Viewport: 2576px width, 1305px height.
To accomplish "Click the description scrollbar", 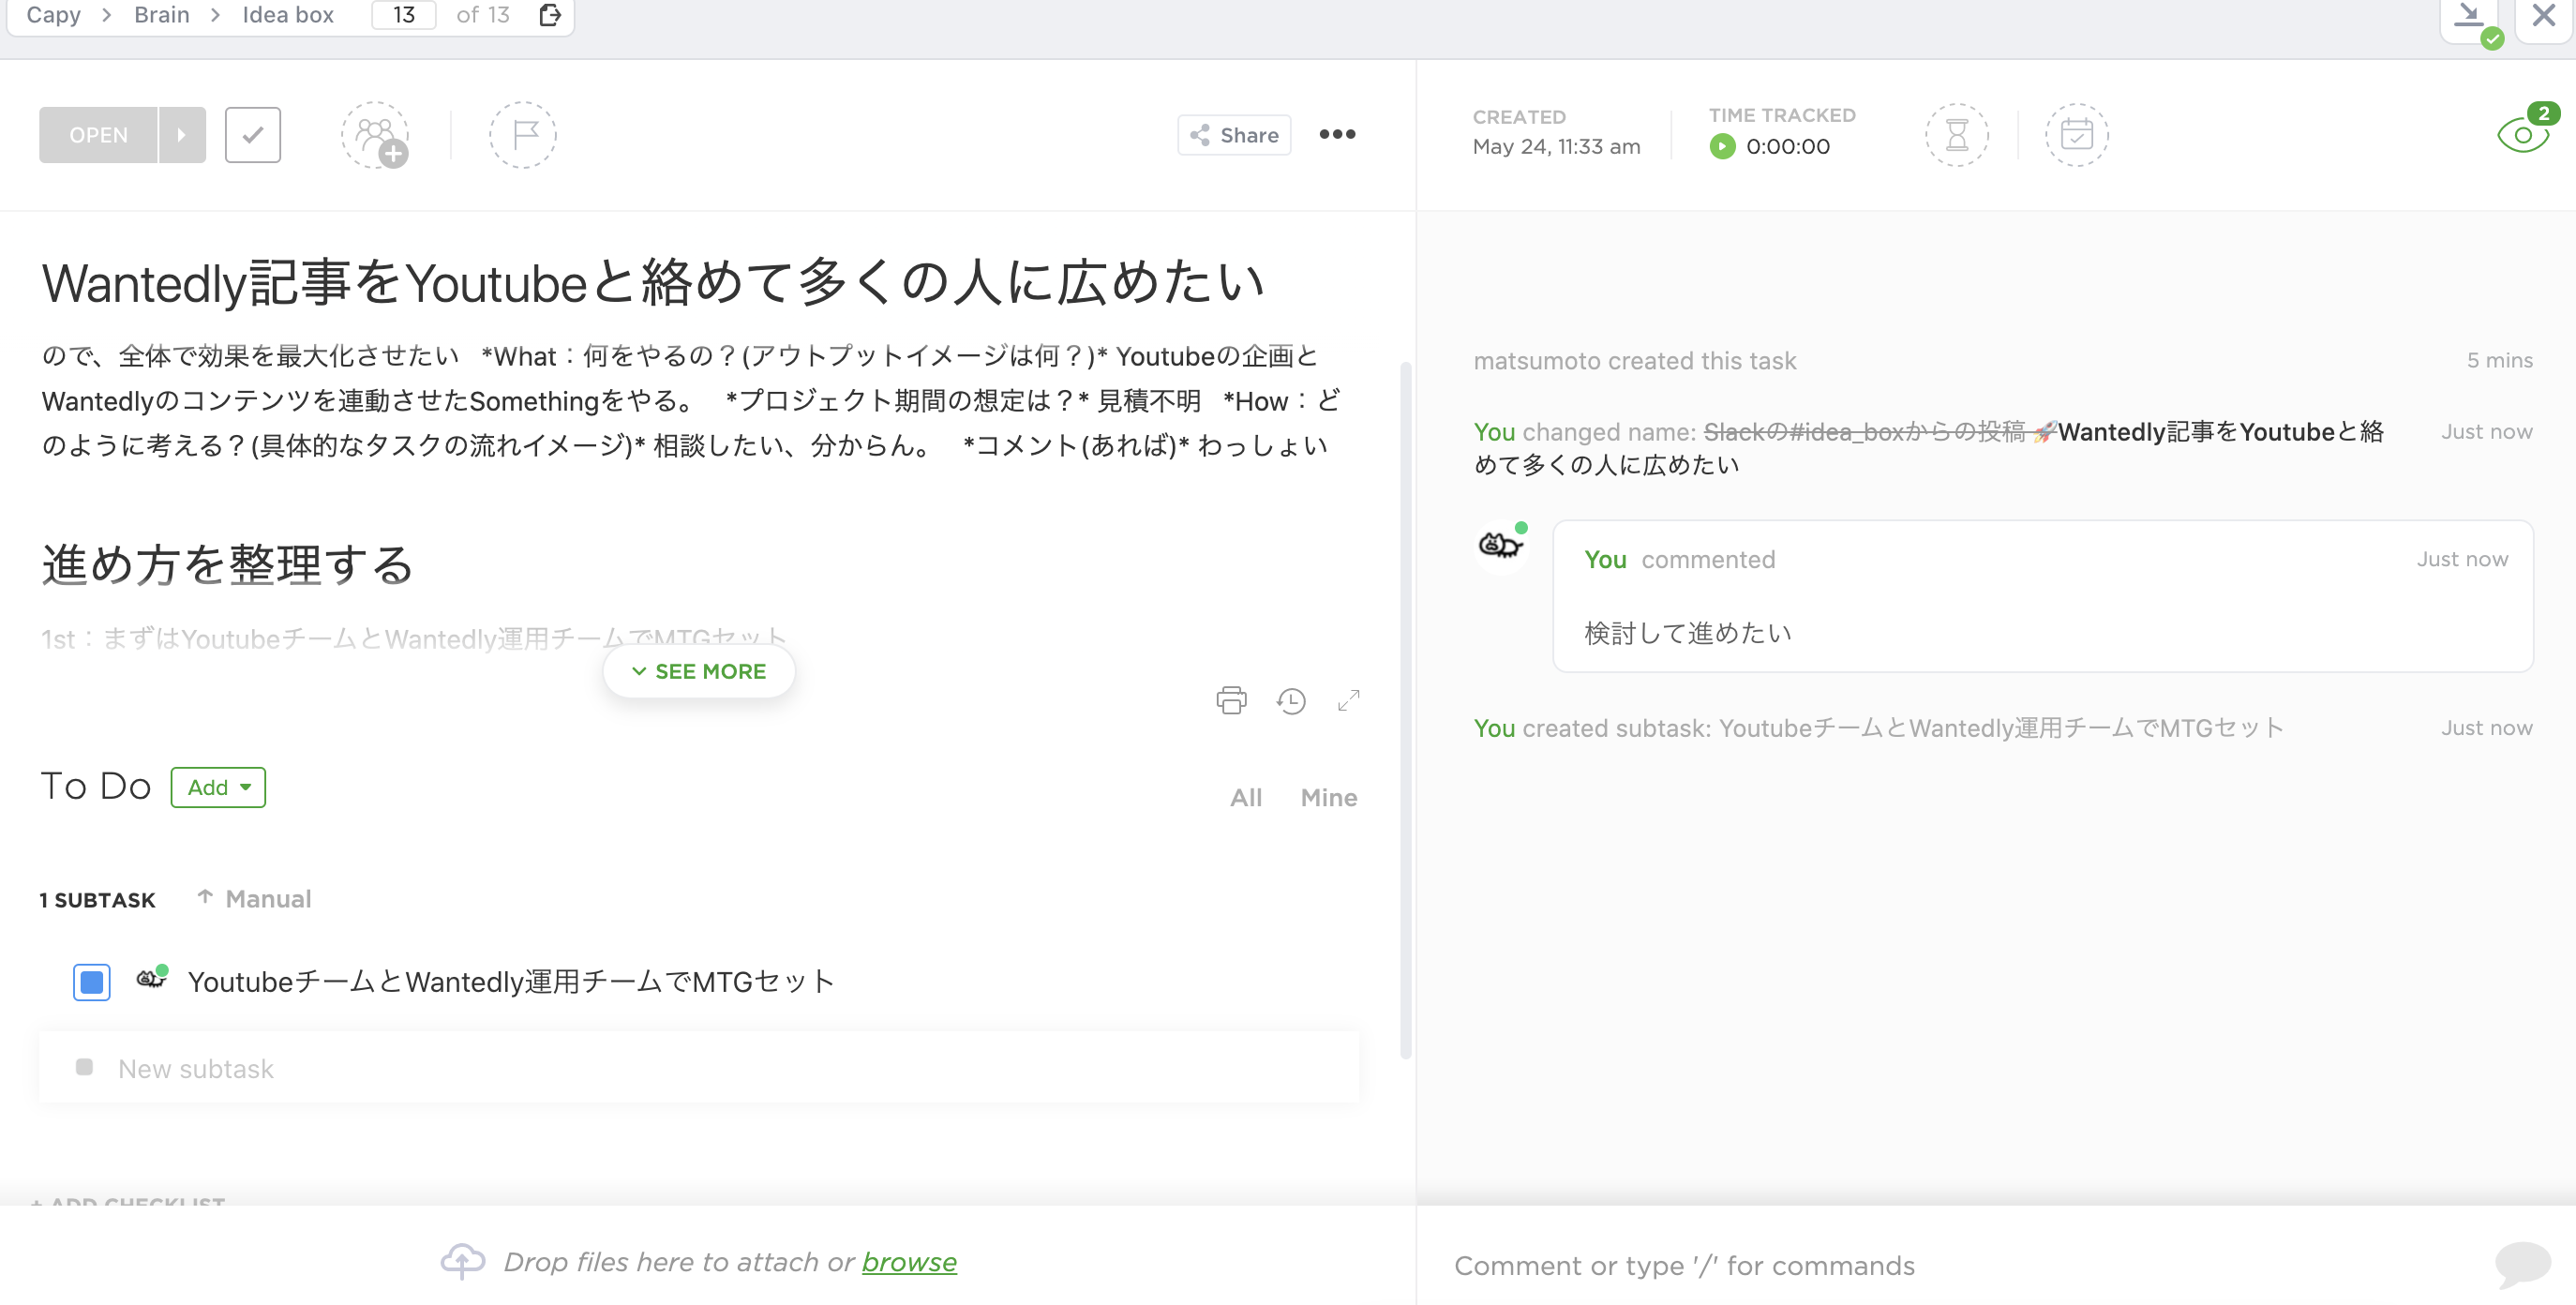I will tap(1405, 710).
